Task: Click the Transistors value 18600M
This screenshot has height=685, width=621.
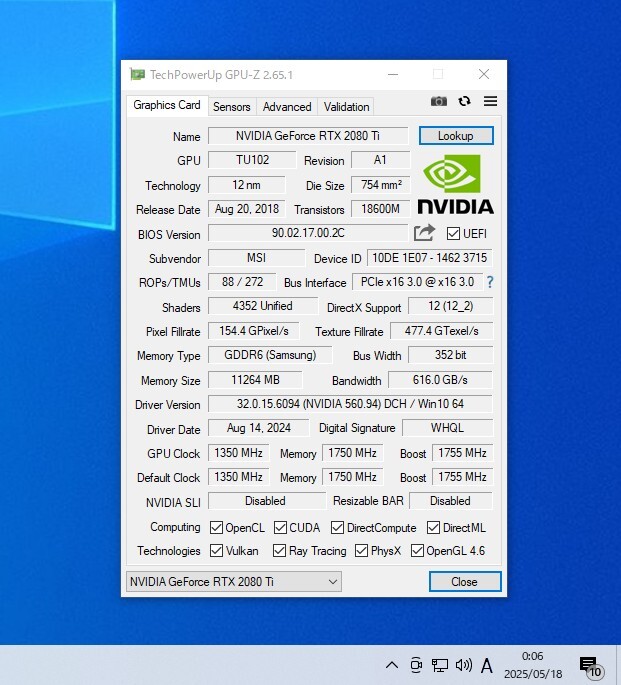Action: [x=380, y=209]
